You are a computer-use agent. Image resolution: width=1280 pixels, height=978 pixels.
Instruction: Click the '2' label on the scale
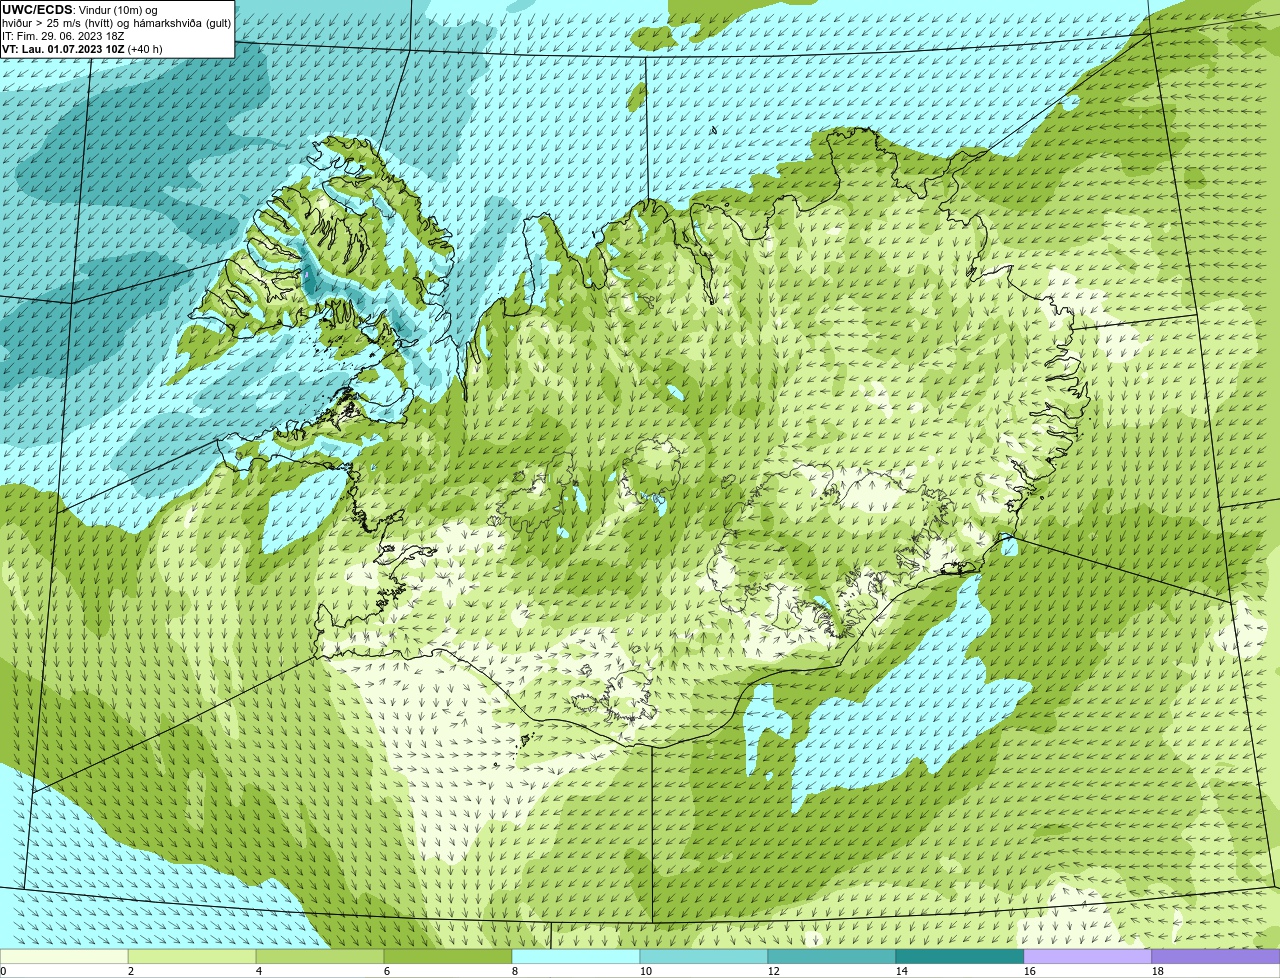pyautogui.click(x=131, y=971)
